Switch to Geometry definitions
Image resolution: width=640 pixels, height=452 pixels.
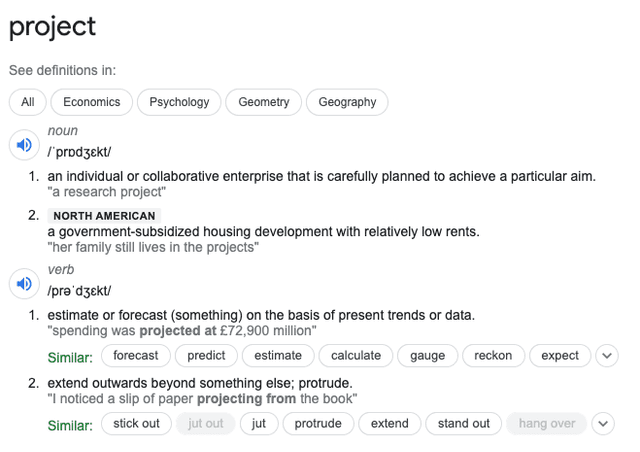264,102
